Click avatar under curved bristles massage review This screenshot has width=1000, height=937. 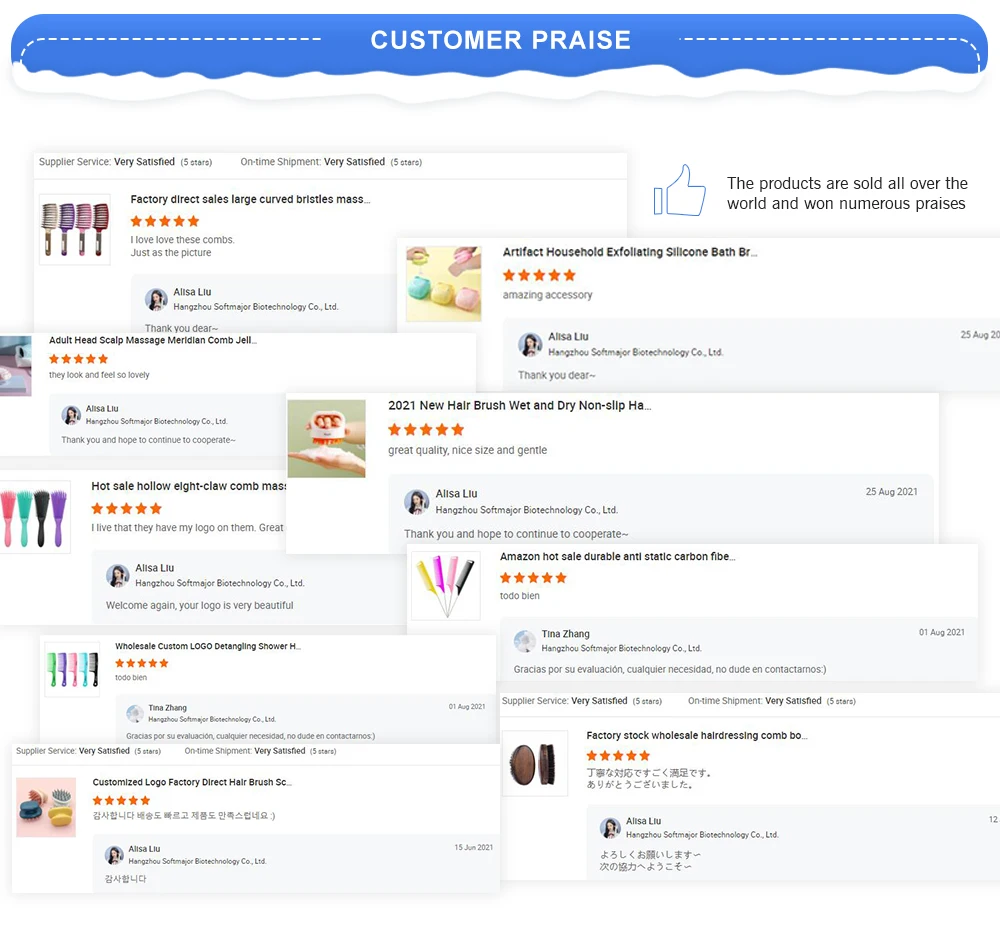point(156,299)
